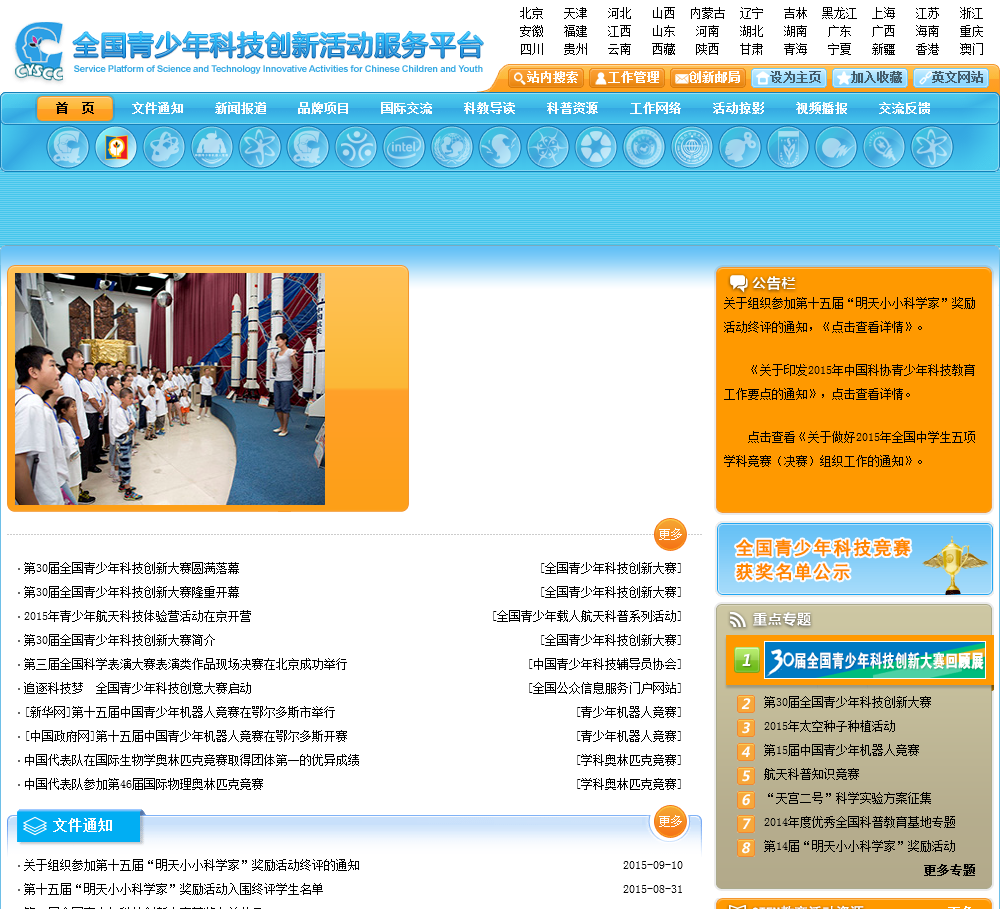1000x909 pixels.
Task: Open the highlighted colored badge icon
Action: [x=116, y=147]
